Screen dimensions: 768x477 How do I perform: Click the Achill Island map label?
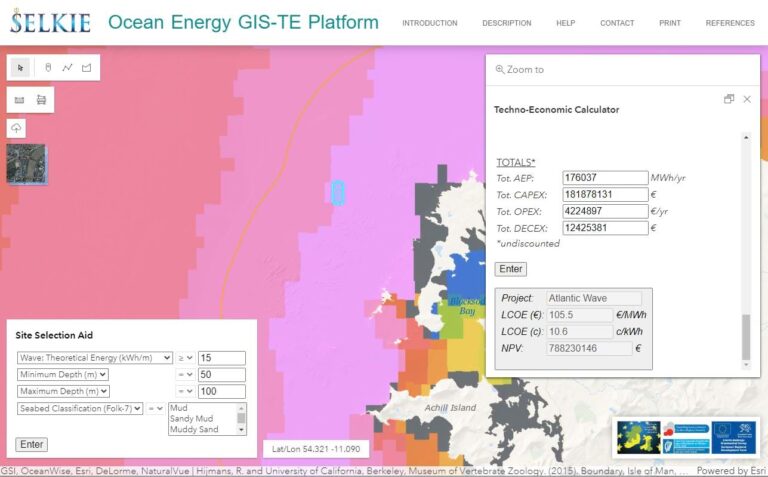[450, 407]
